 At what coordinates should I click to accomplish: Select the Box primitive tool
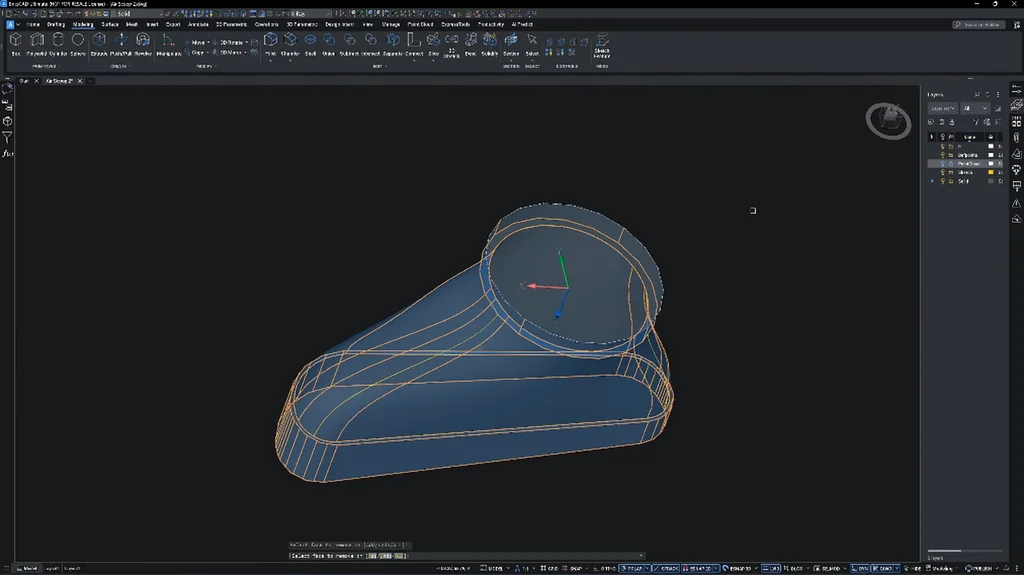coord(16,44)
